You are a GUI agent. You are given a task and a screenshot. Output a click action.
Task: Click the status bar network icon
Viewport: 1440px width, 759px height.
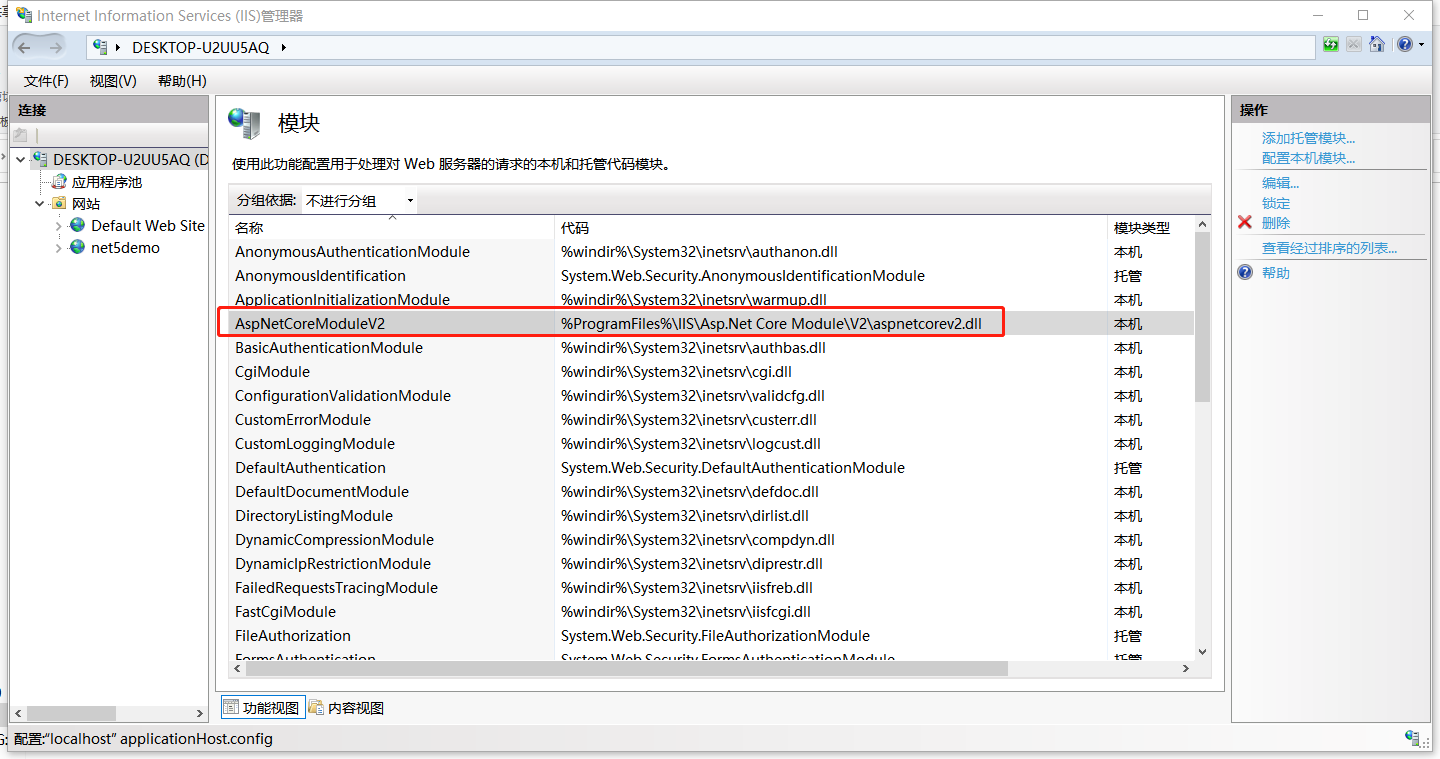(1414, 739)
